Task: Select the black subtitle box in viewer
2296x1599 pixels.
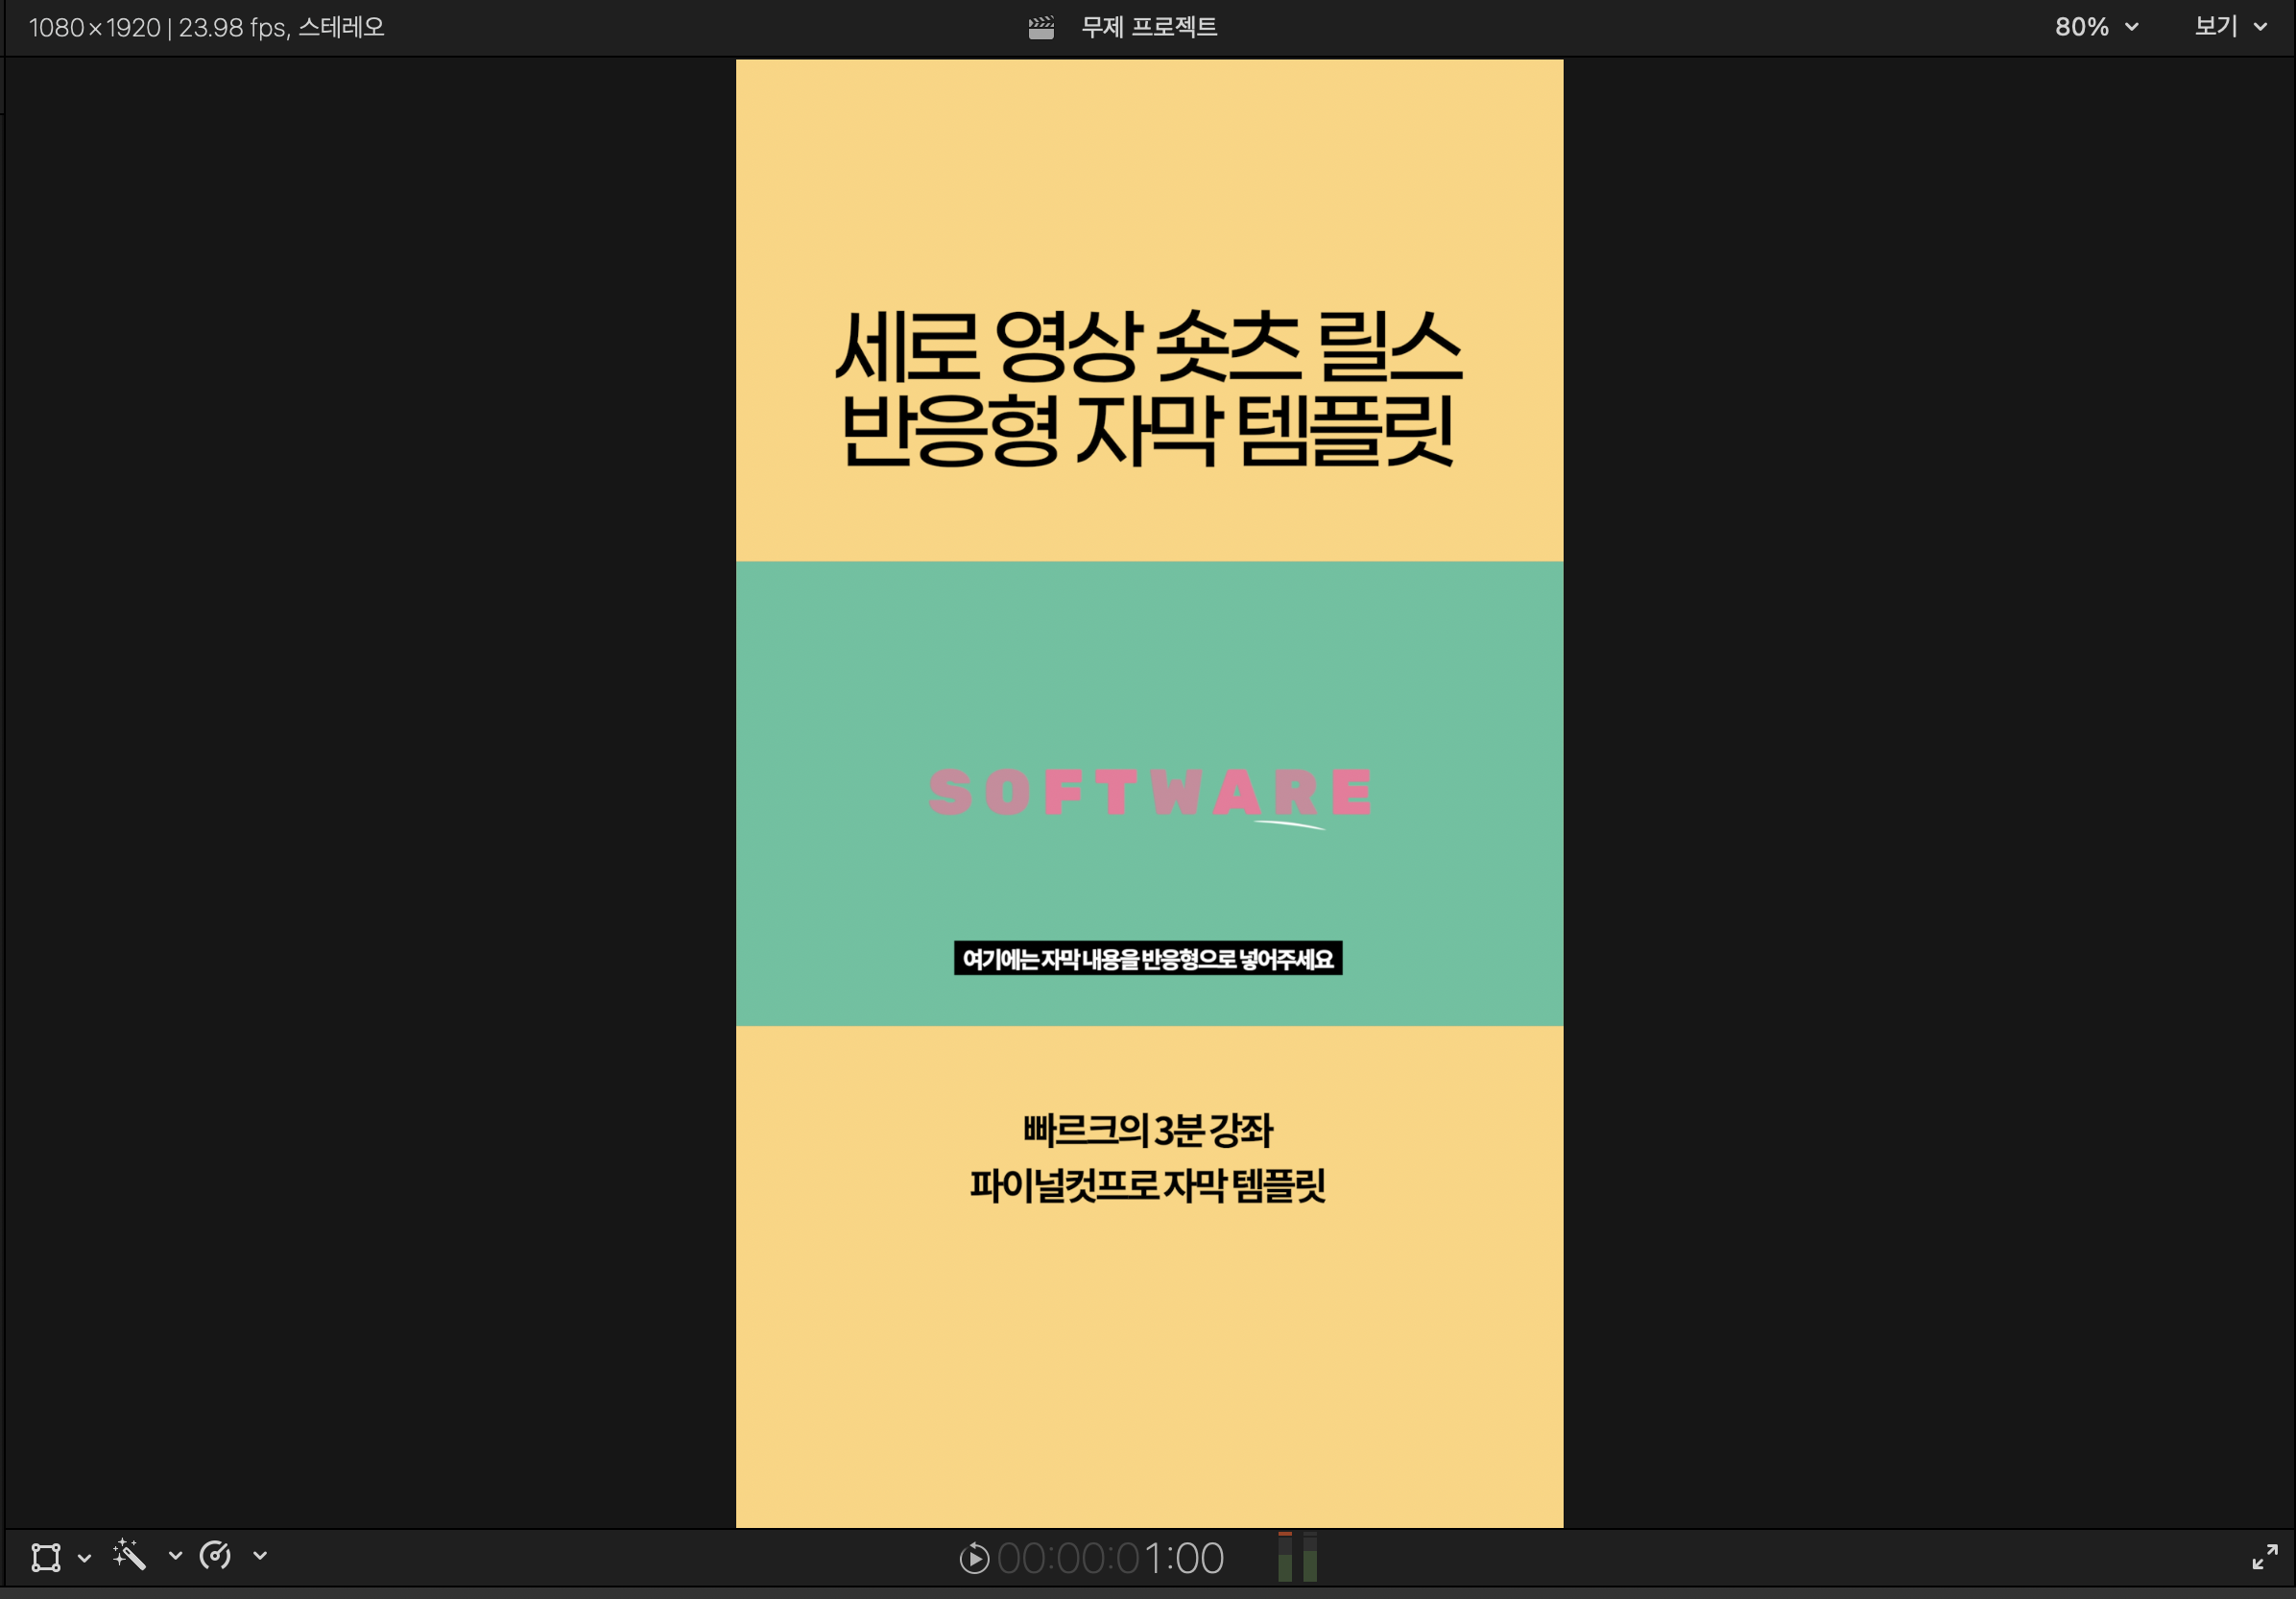Action: point(1147,959)
